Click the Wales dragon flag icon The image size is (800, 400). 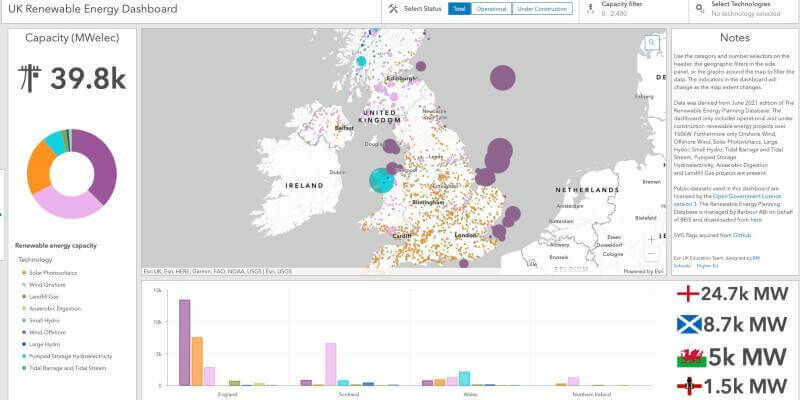pyautogui.click(x=691, y=357)
